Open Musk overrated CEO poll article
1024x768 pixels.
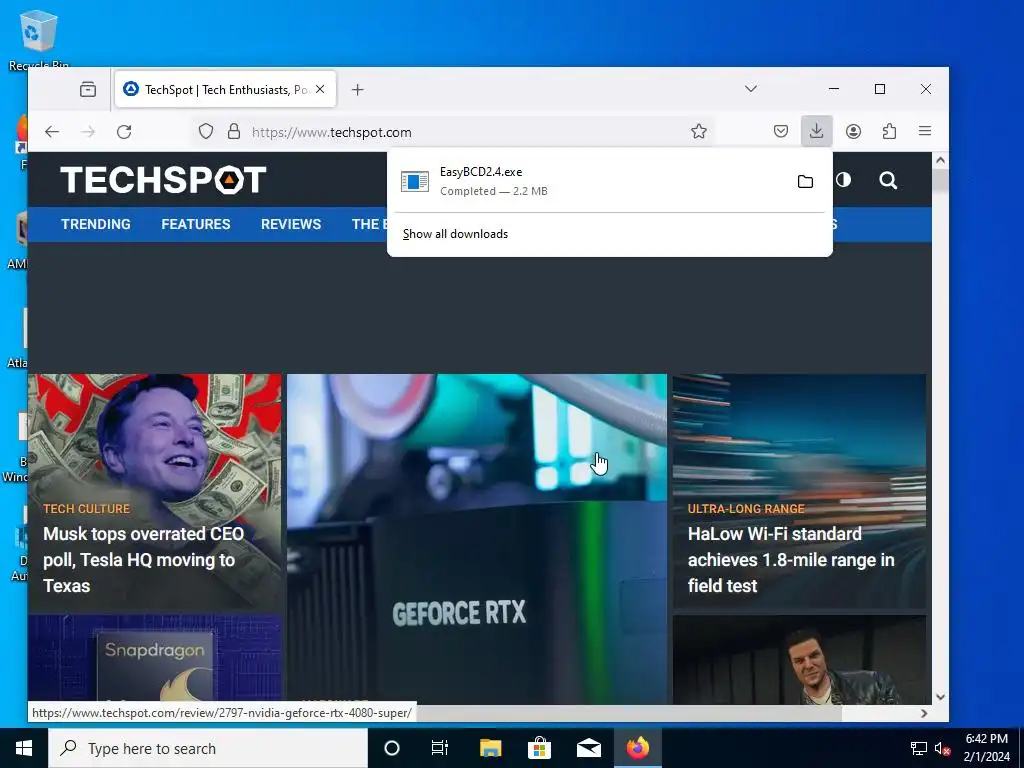tap(144, 560)
